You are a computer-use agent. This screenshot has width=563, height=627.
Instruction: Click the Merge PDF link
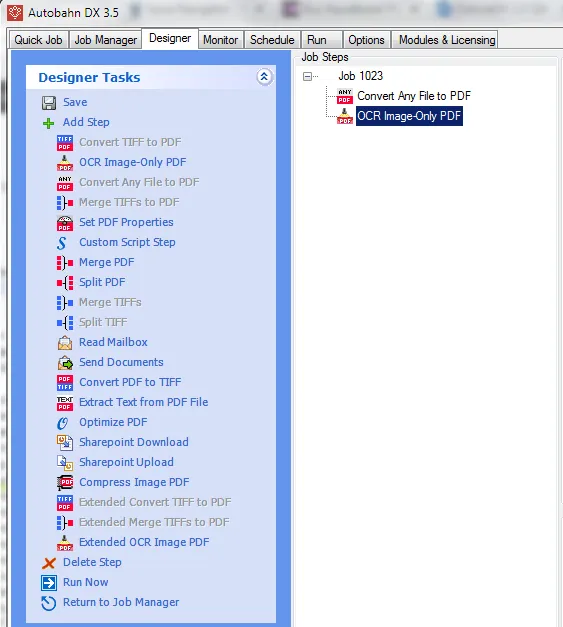107,262
